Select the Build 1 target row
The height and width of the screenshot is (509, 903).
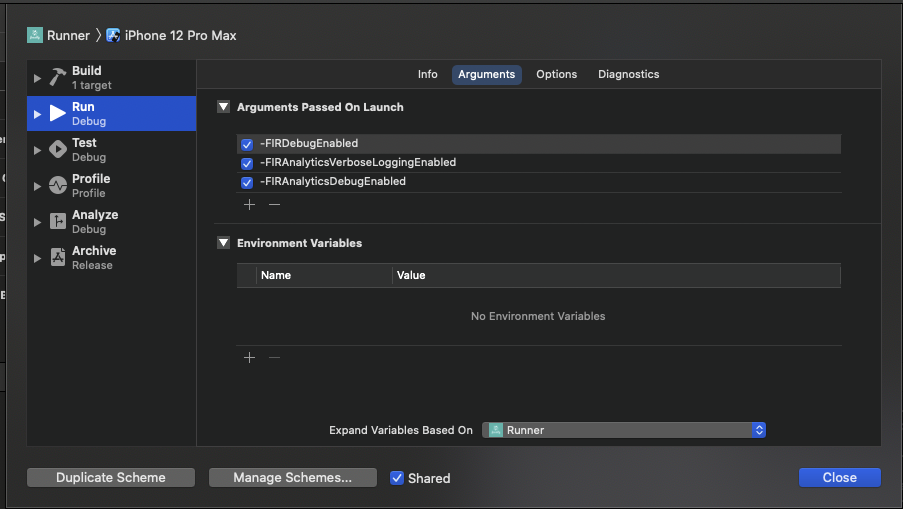[x=112, y=78]
